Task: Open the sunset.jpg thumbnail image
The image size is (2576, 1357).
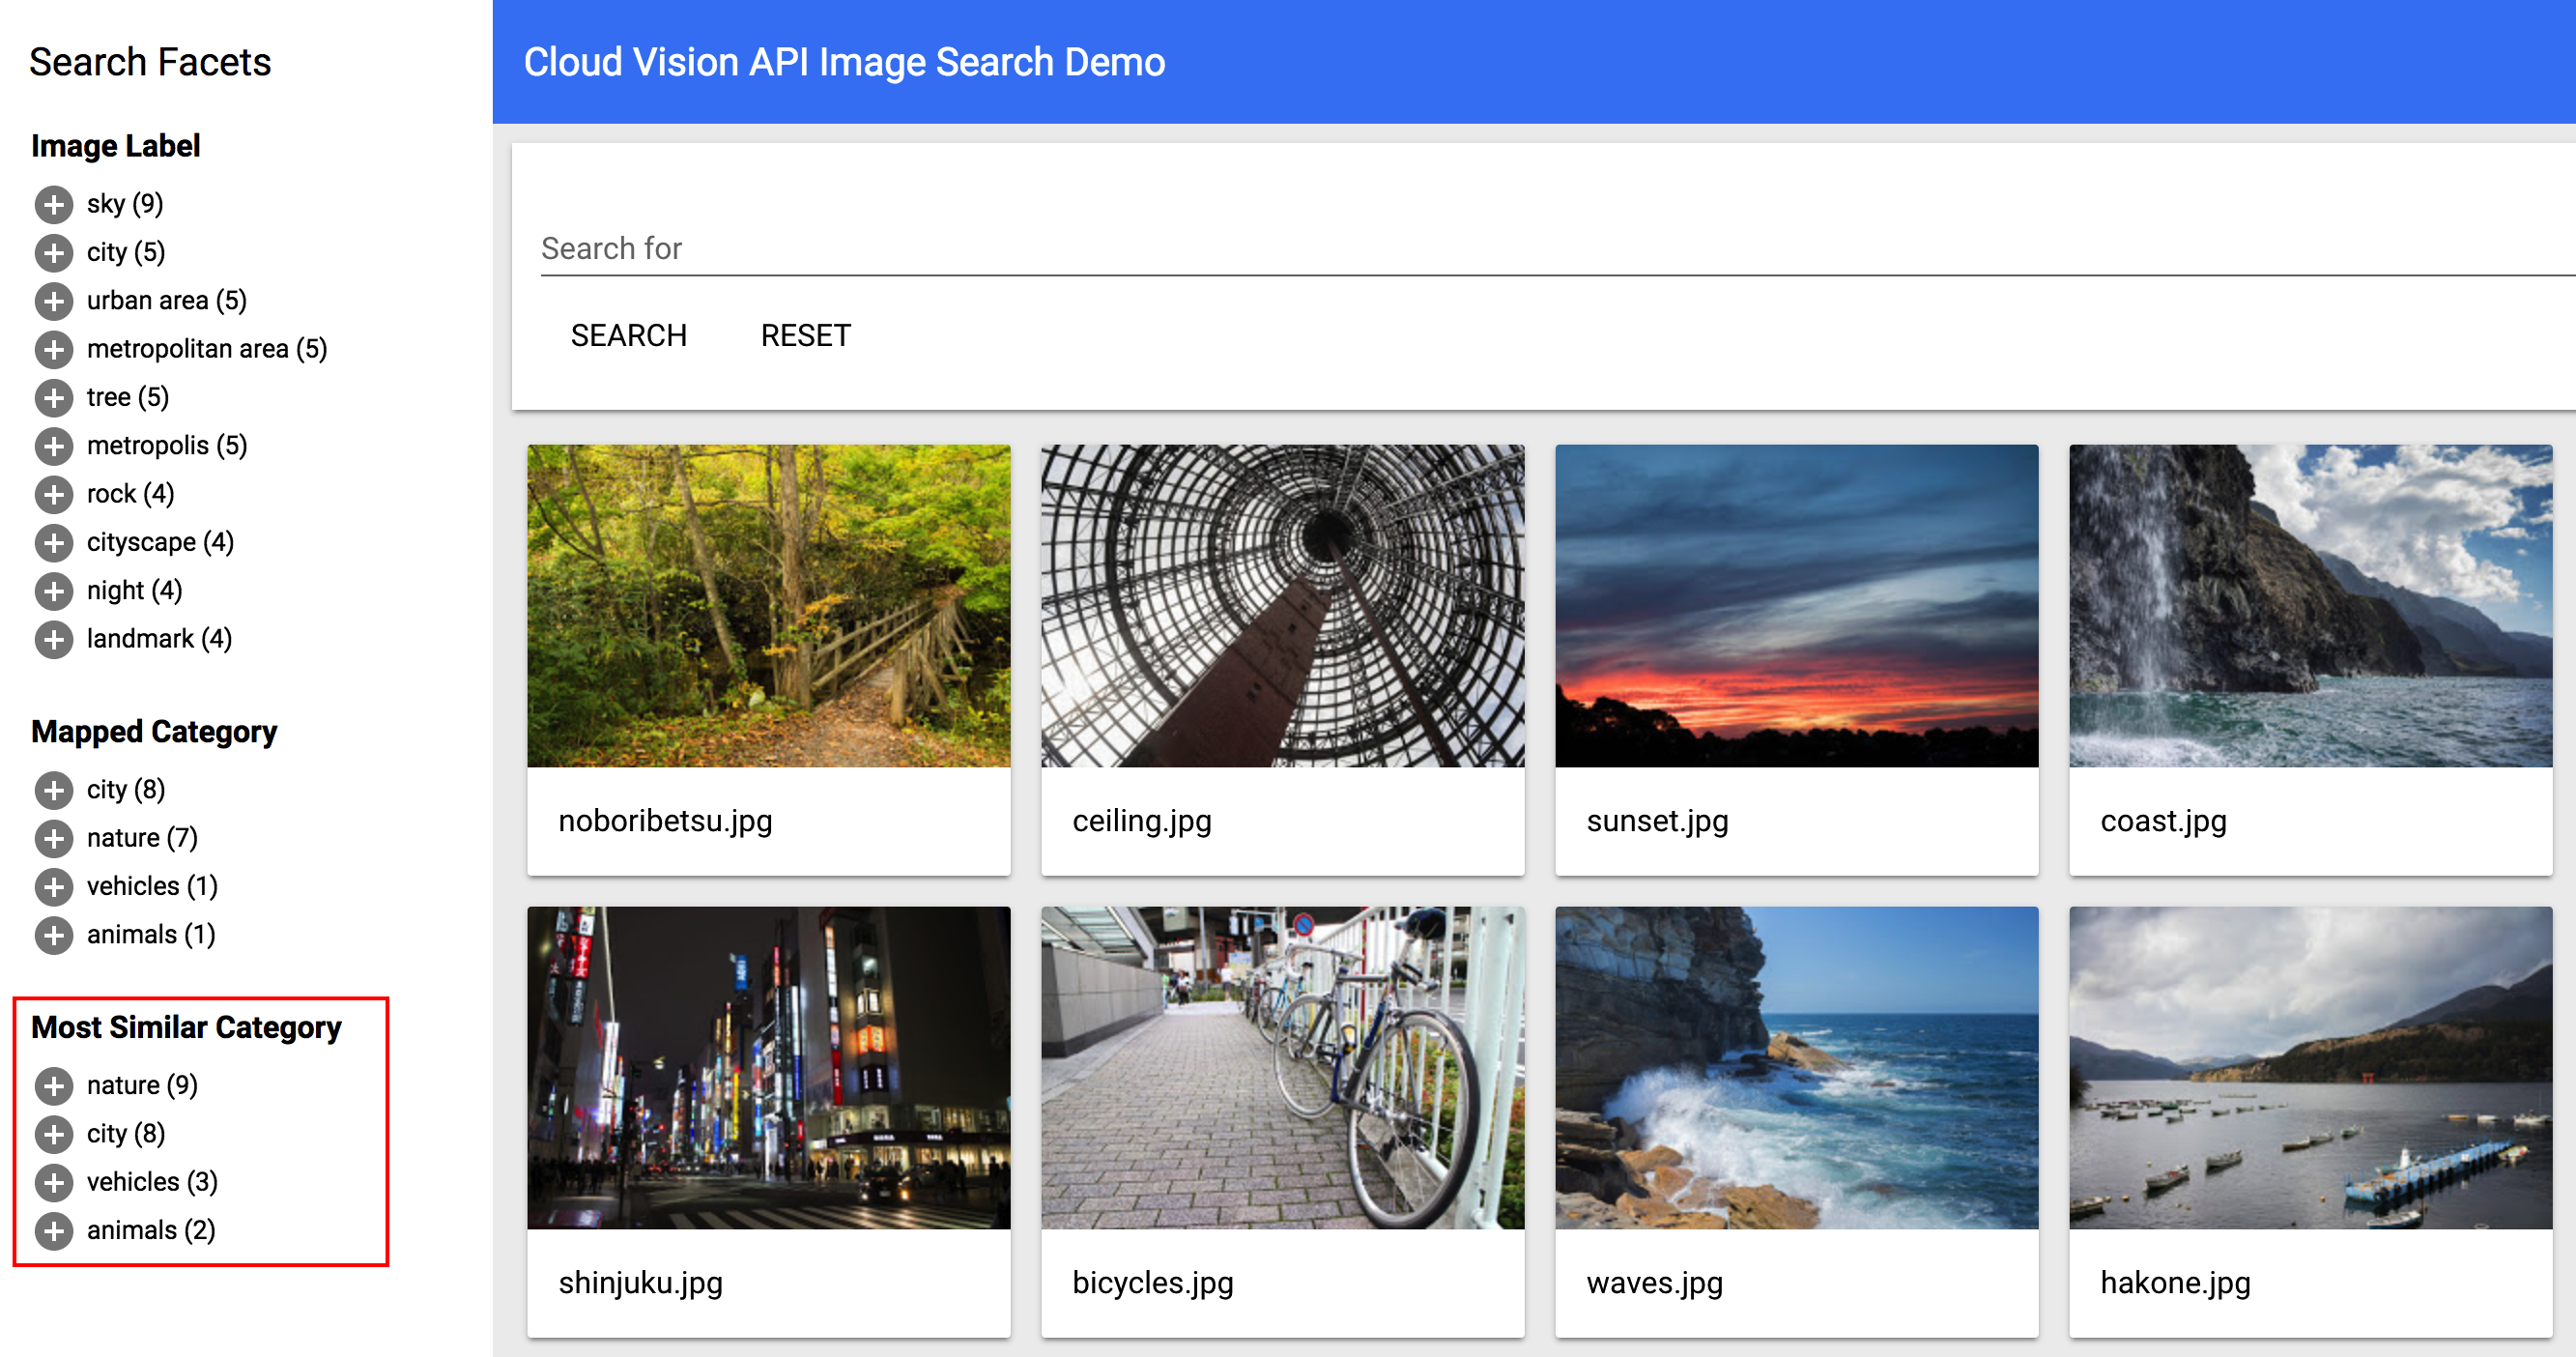Action: 1797,606
